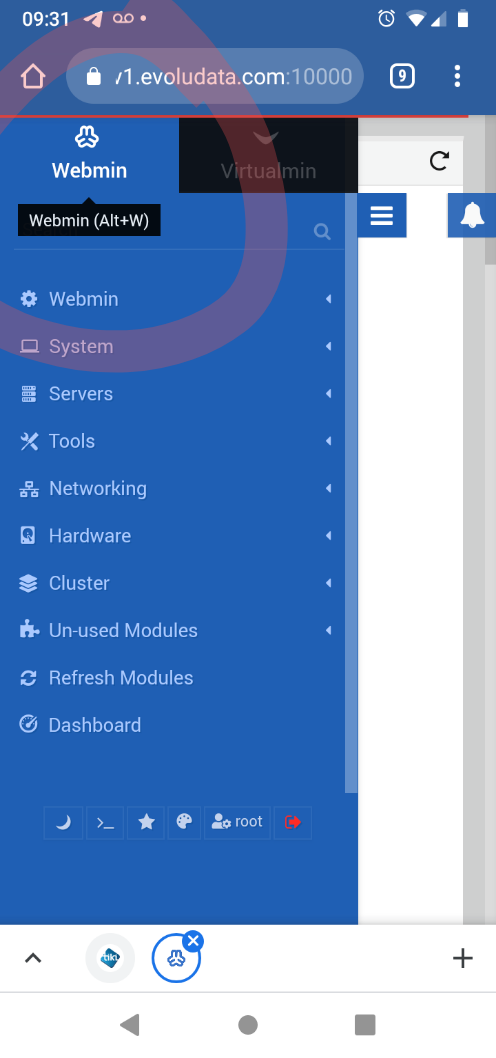Open theme configuration palette button
496x1058 pixels.
click(x=184, y=823)
